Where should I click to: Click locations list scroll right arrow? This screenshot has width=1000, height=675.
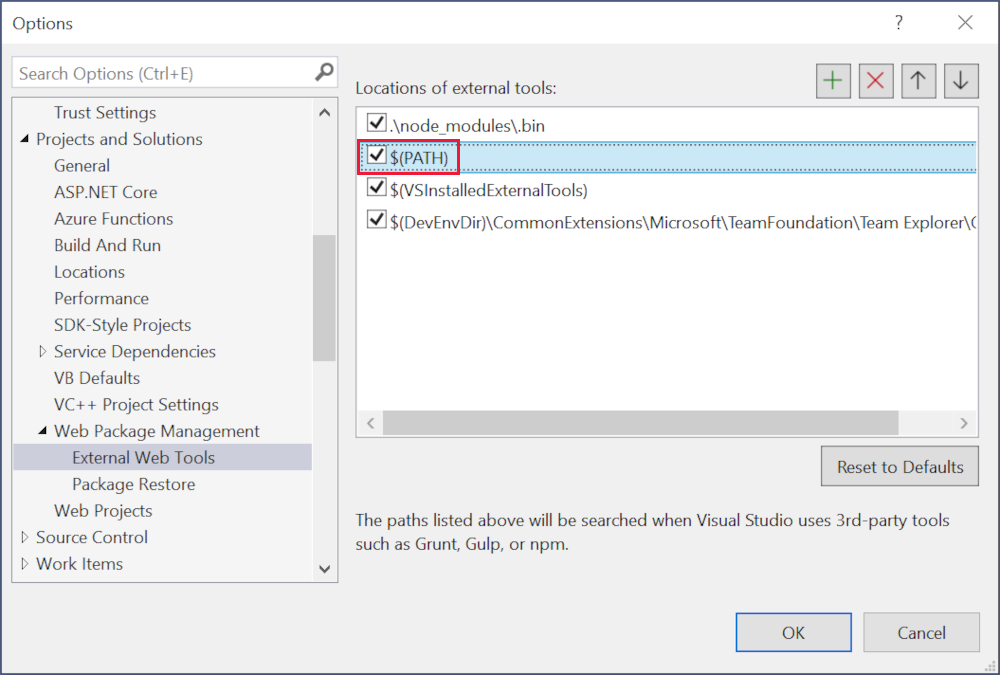click(x=964, y=423)
